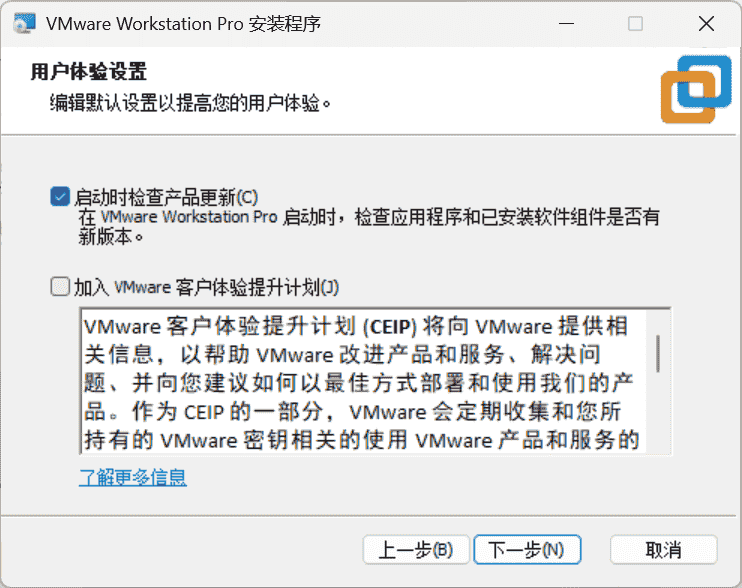The image size is (742, 588).
Task: Click the 编辑默认设置以提高您的用户体验 subtitle
Action: point(190,103)
